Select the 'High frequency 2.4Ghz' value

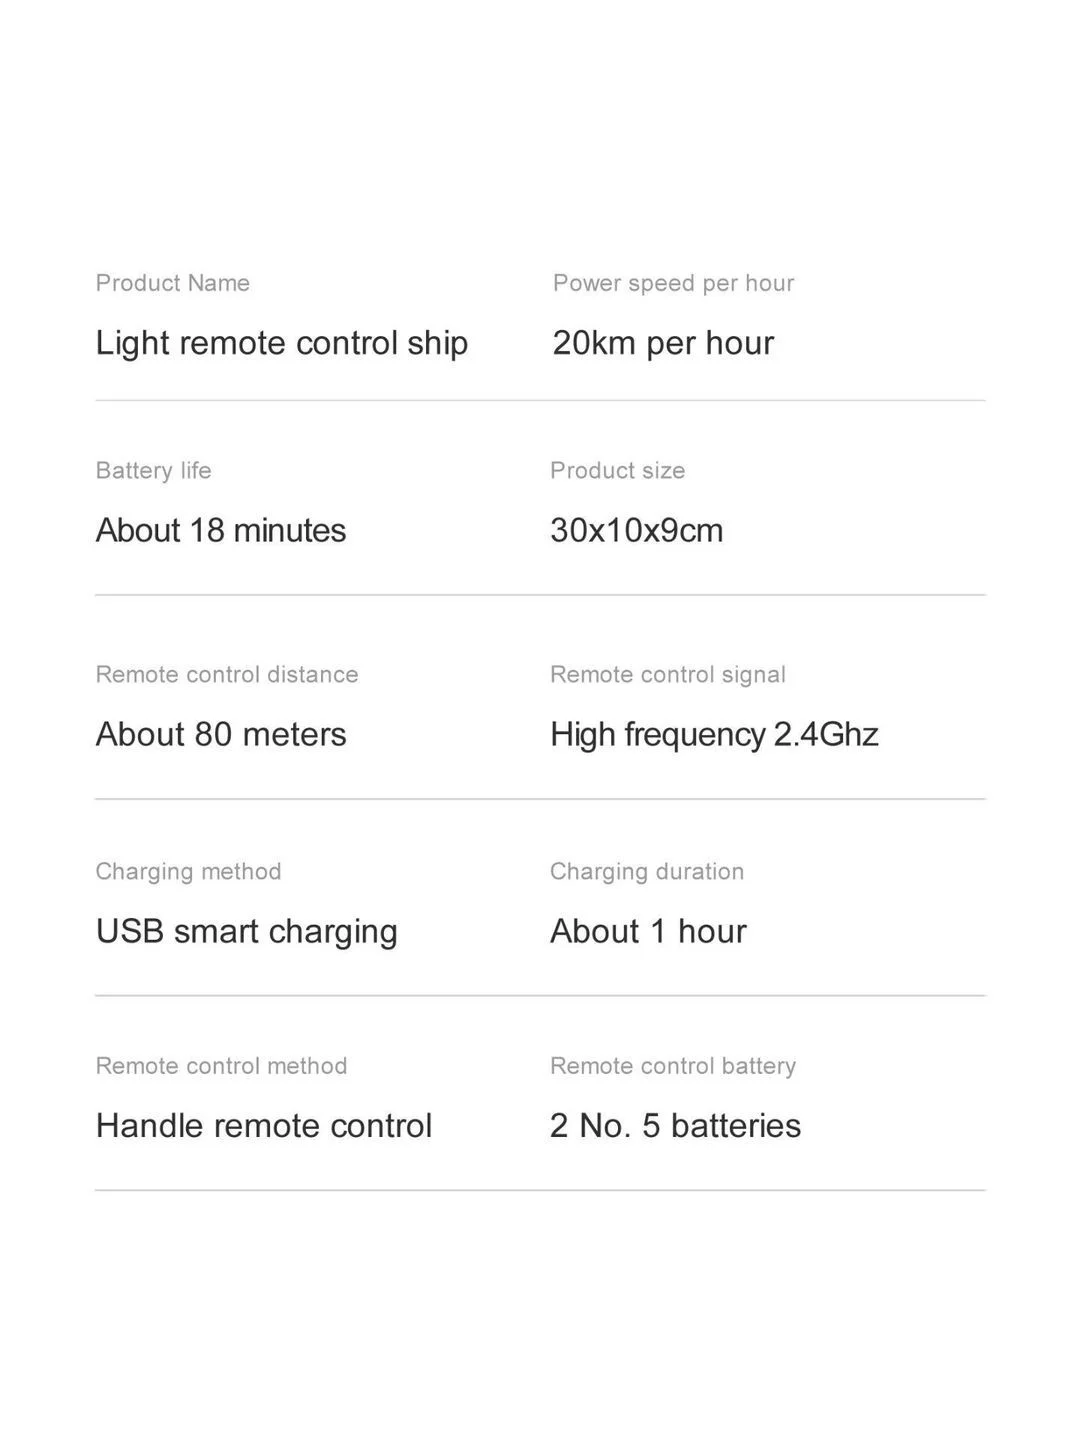click(714, 735)
